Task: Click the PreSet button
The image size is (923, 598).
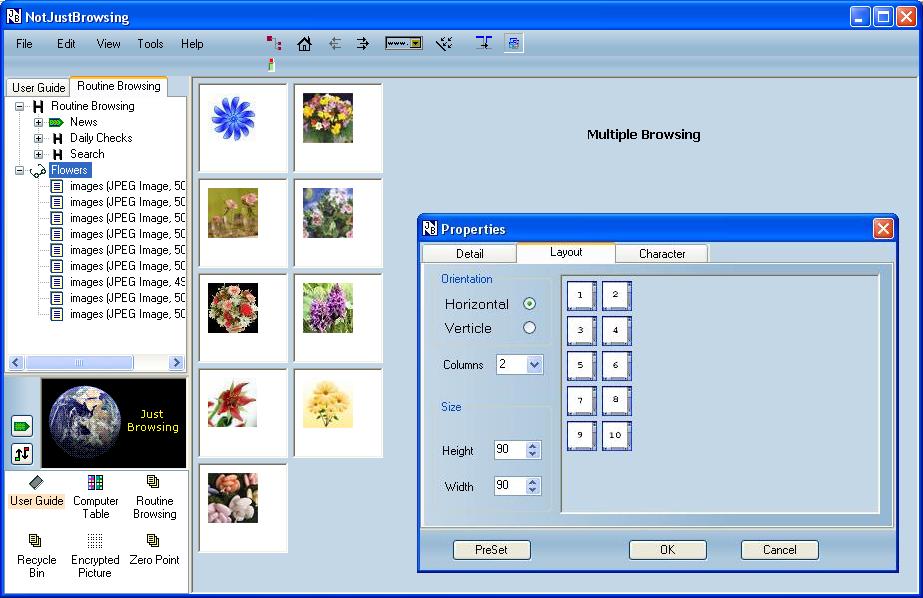Action: click(490, 550)
